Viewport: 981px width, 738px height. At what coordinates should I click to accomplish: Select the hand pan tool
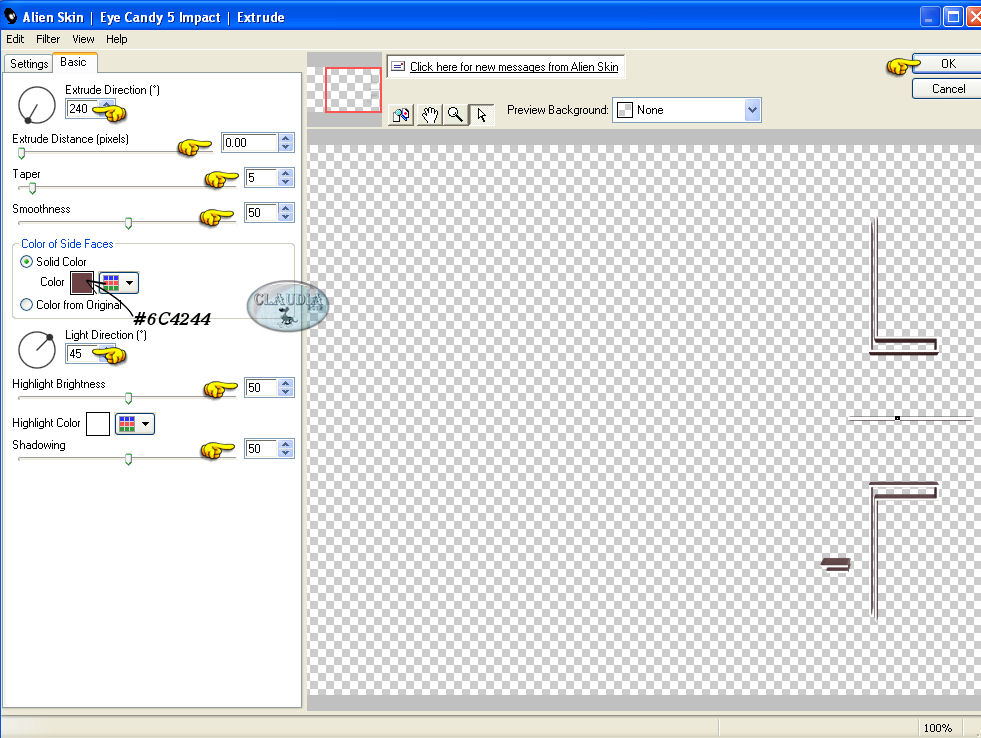pos(430,115)
